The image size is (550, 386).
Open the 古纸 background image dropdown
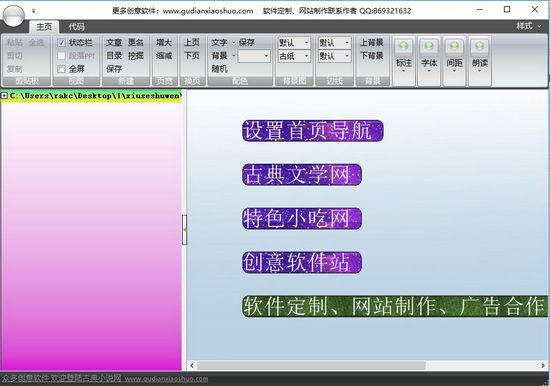tap(294, 56)
